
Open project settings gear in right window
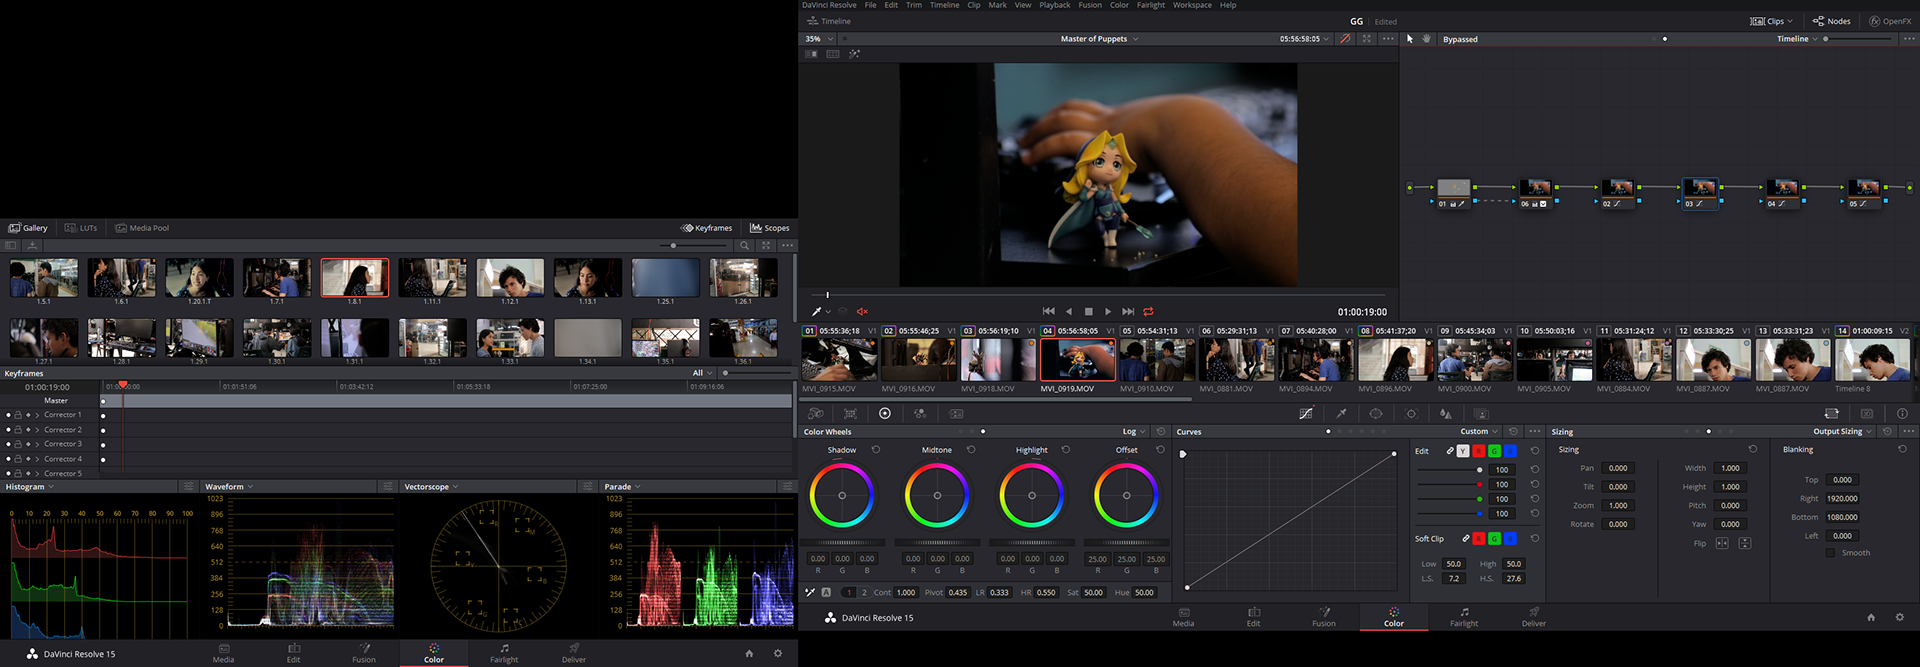(1900, 618)
